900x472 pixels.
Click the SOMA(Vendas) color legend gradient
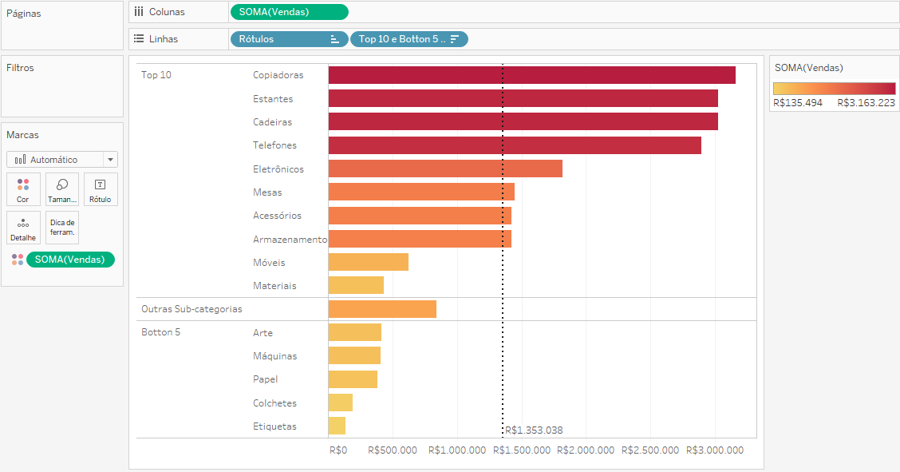834,88
